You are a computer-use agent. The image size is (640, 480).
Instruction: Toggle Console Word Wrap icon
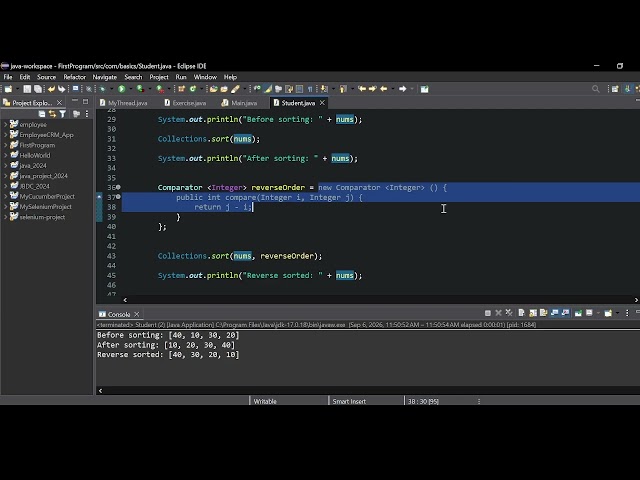tap(543, 313)
